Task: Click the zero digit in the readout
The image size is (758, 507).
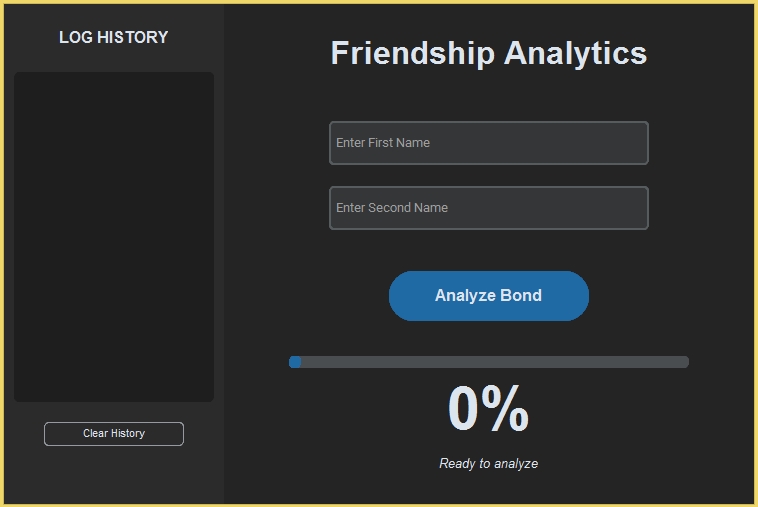Action: (467, 409)
